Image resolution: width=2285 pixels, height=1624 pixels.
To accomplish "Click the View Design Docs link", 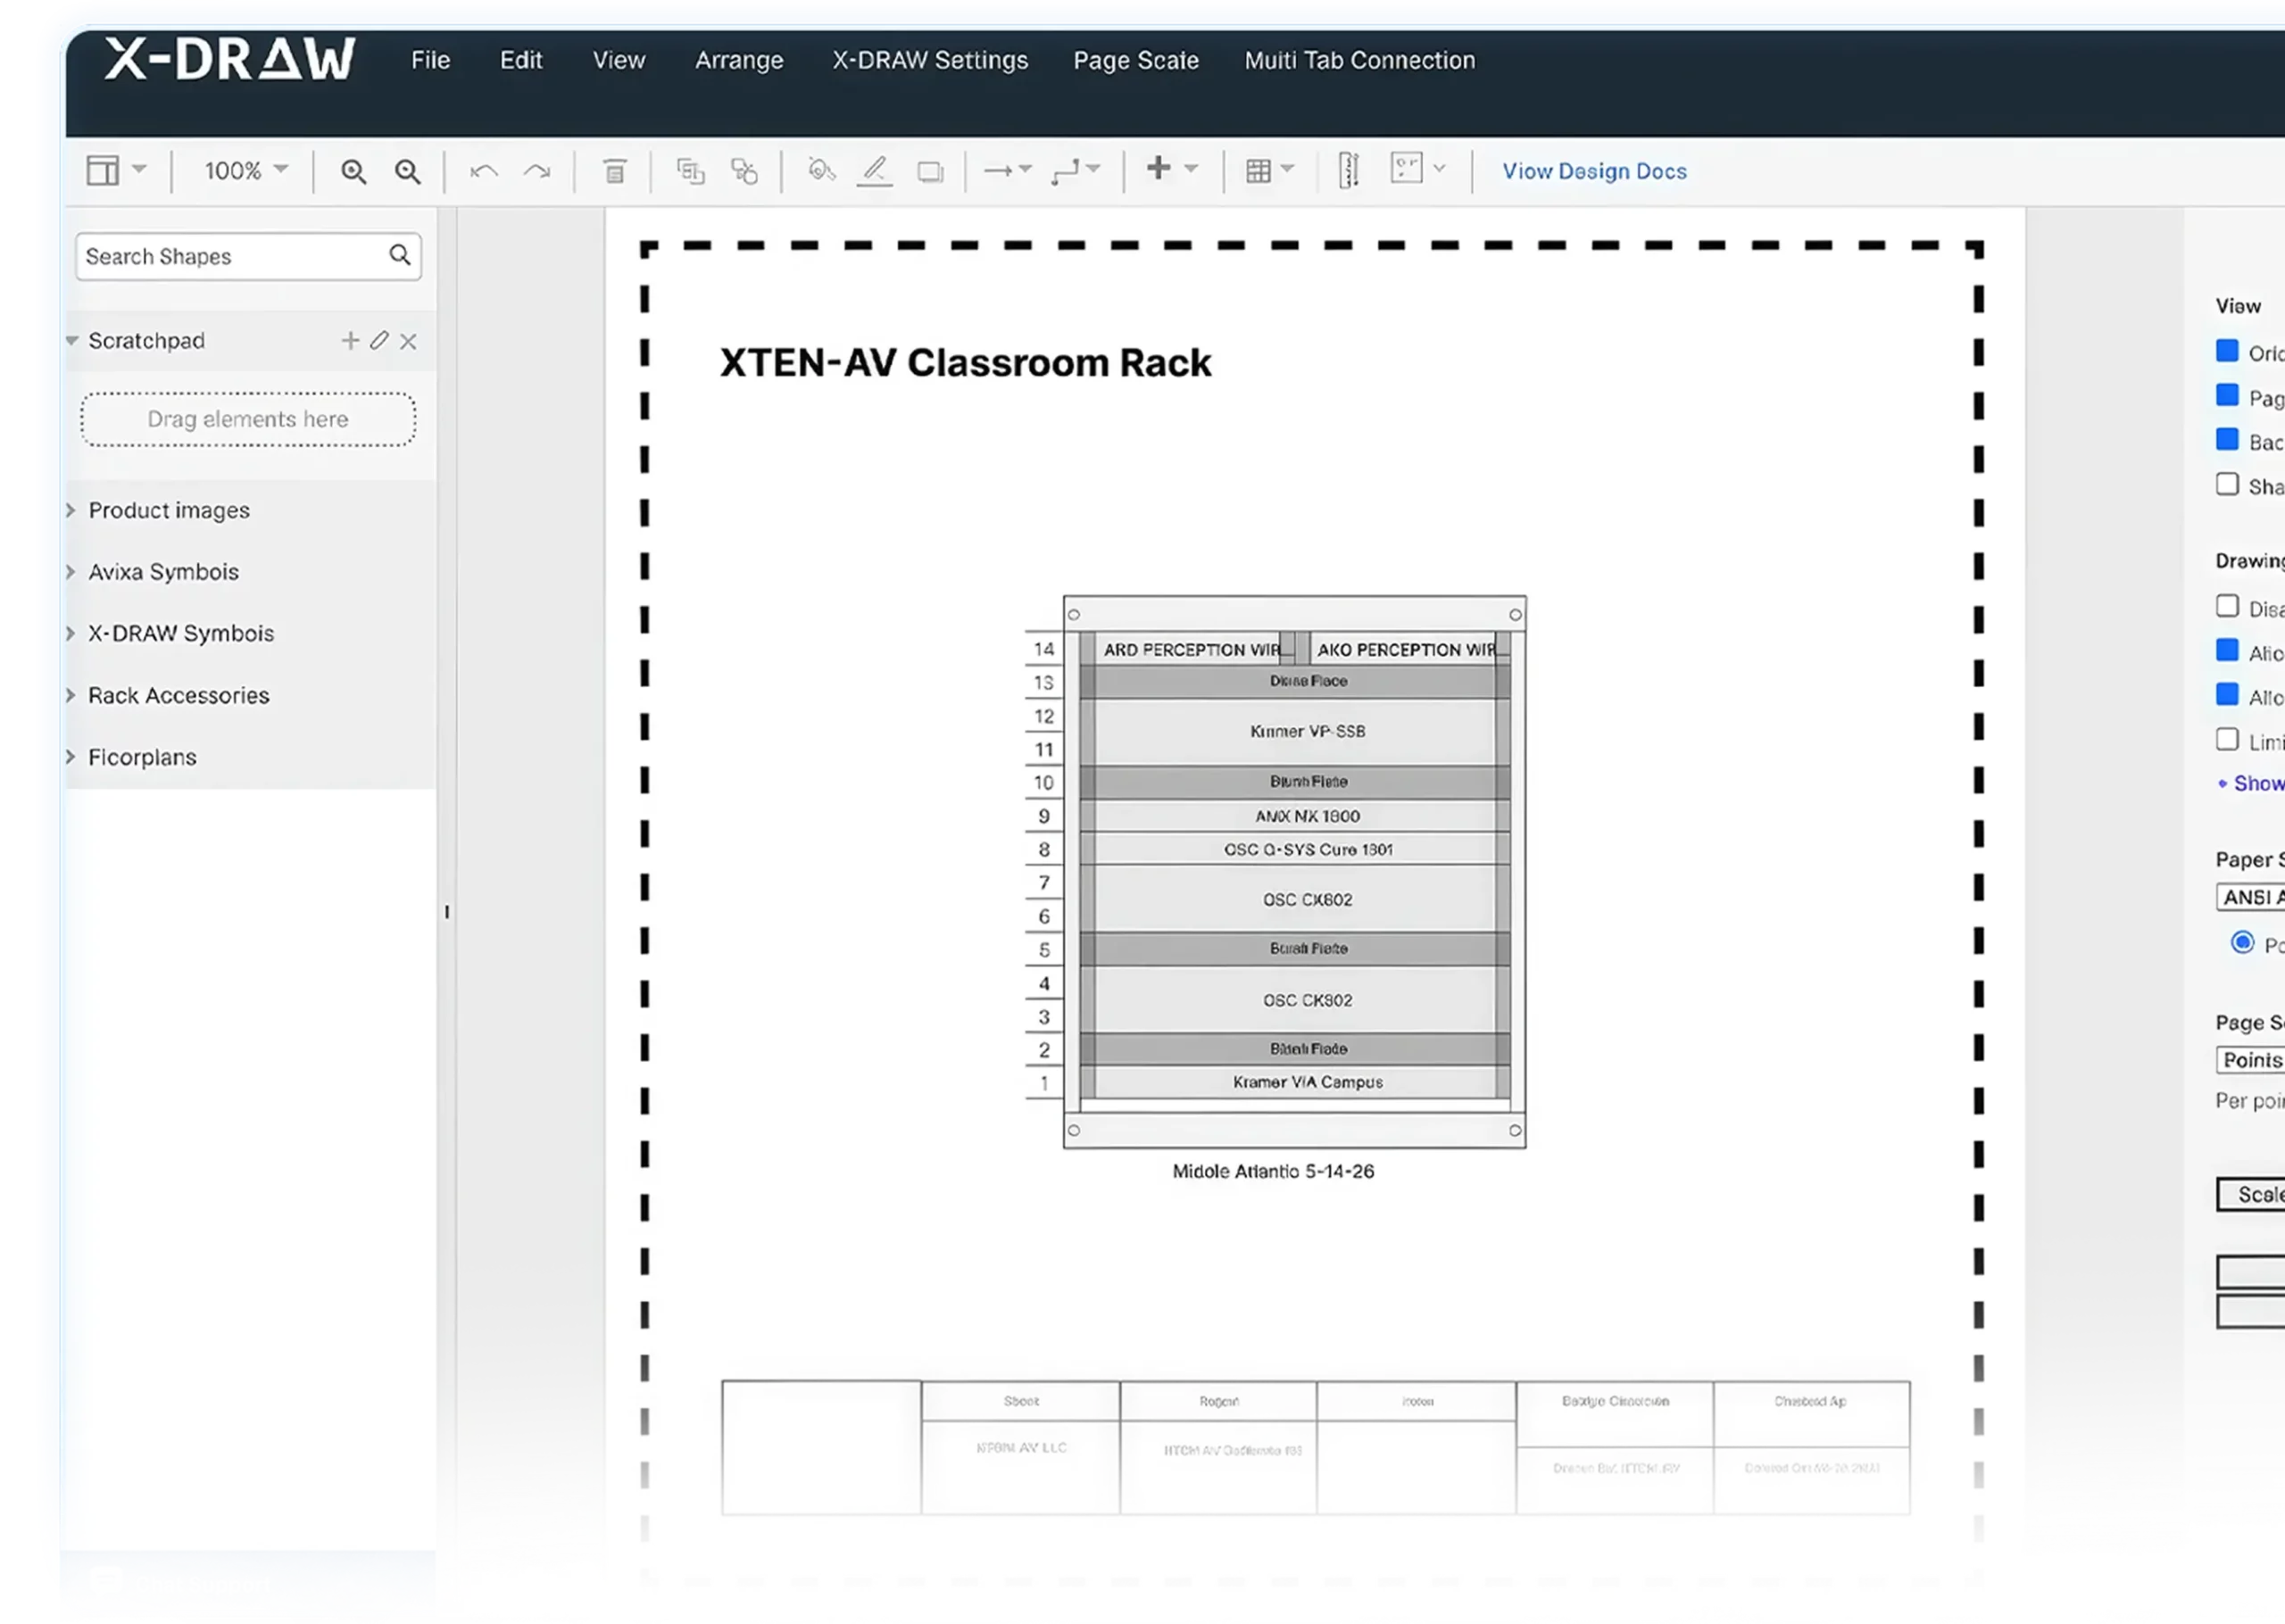I will click(1594, 171).
